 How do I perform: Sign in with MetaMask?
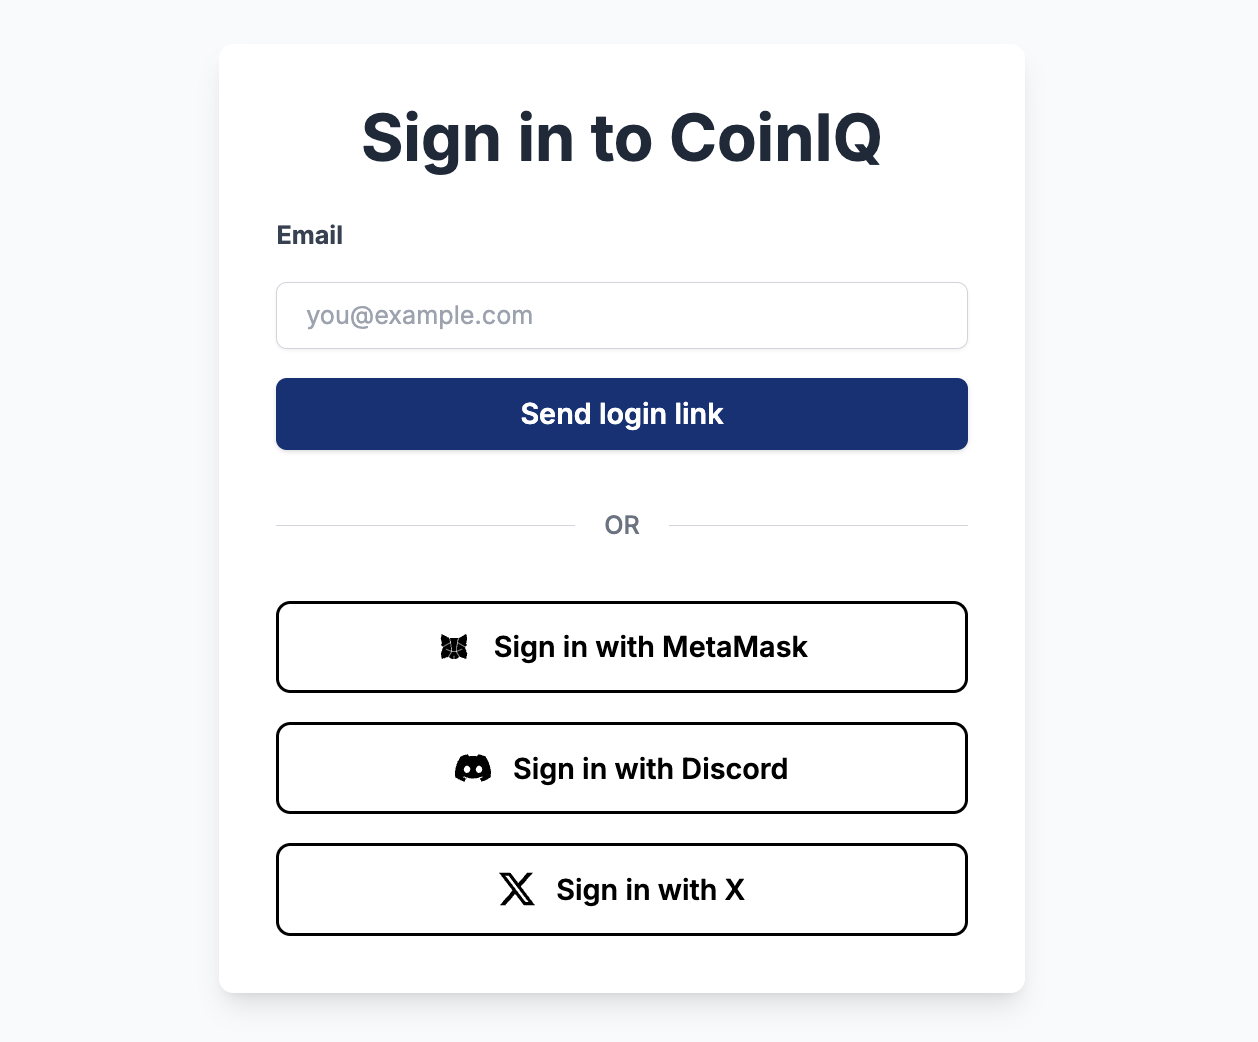(621, 647)
